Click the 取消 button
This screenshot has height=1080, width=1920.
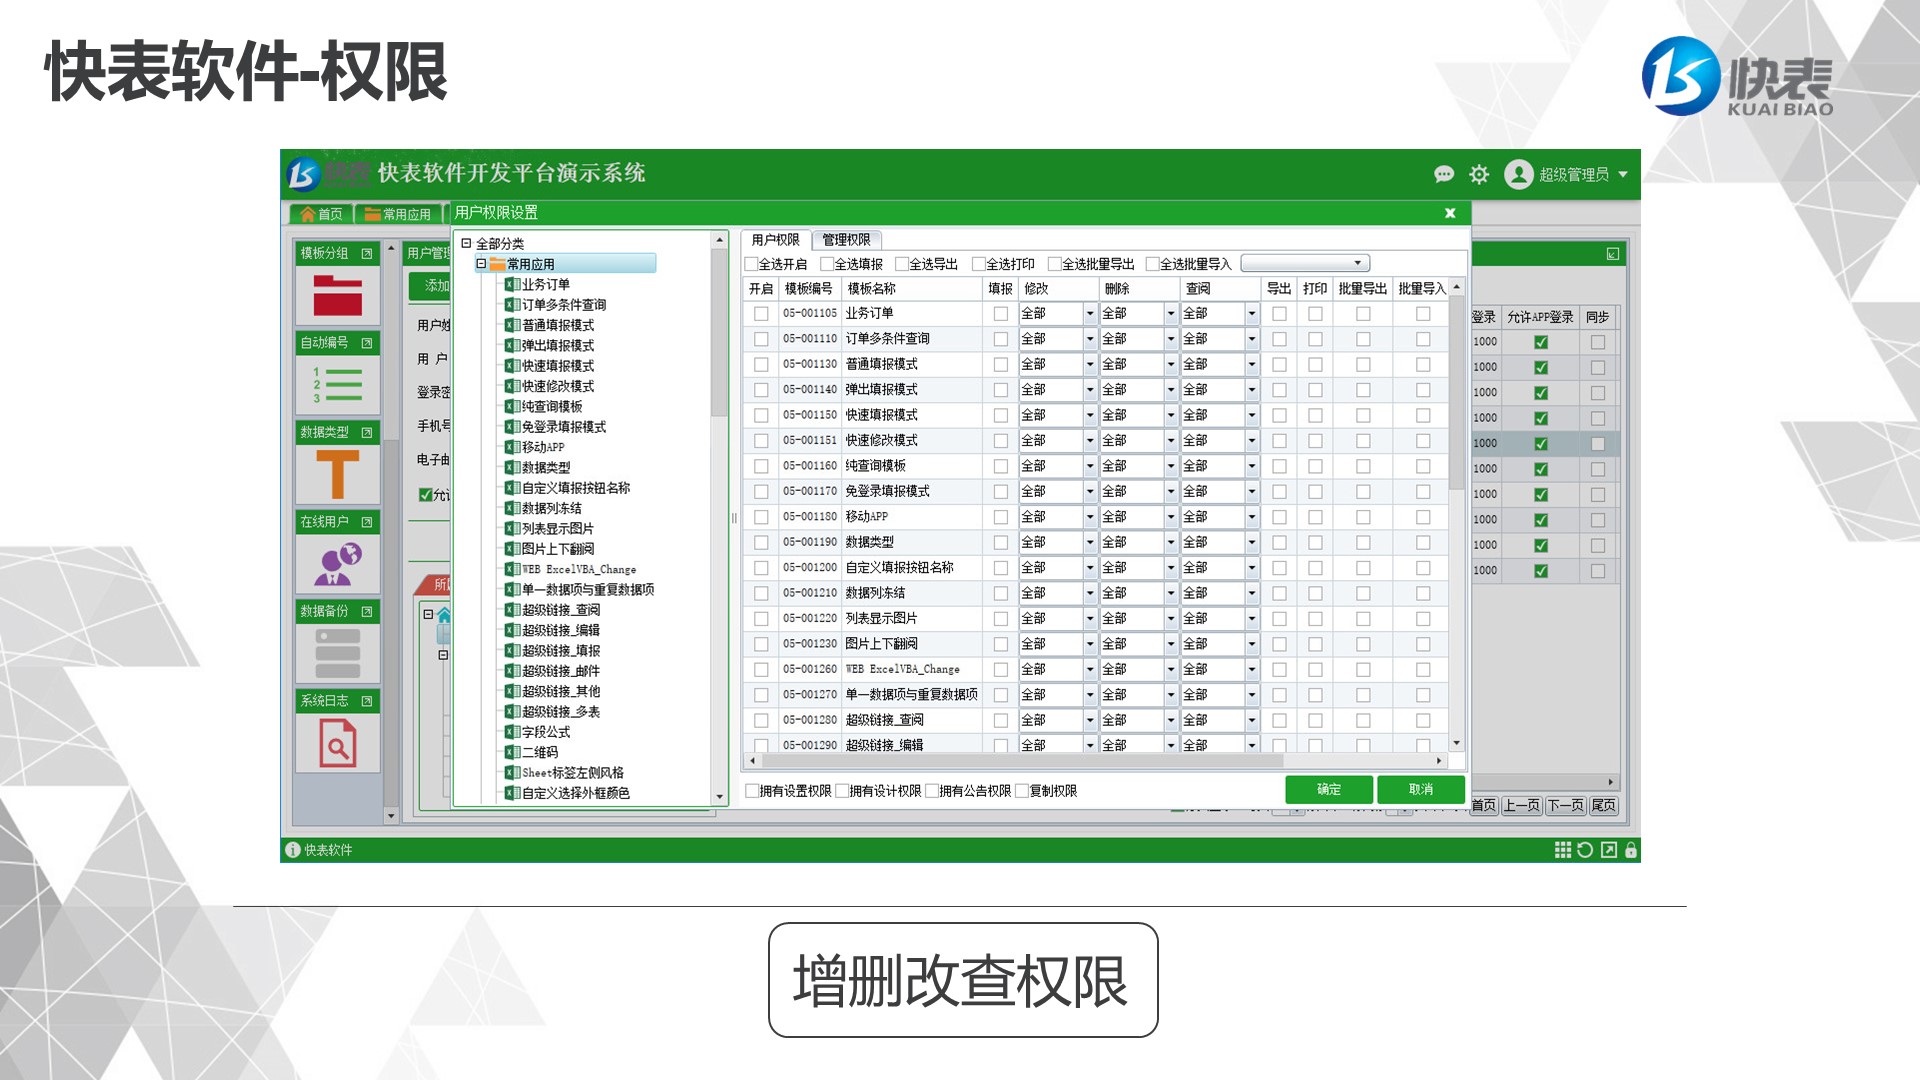(1421, 790)
